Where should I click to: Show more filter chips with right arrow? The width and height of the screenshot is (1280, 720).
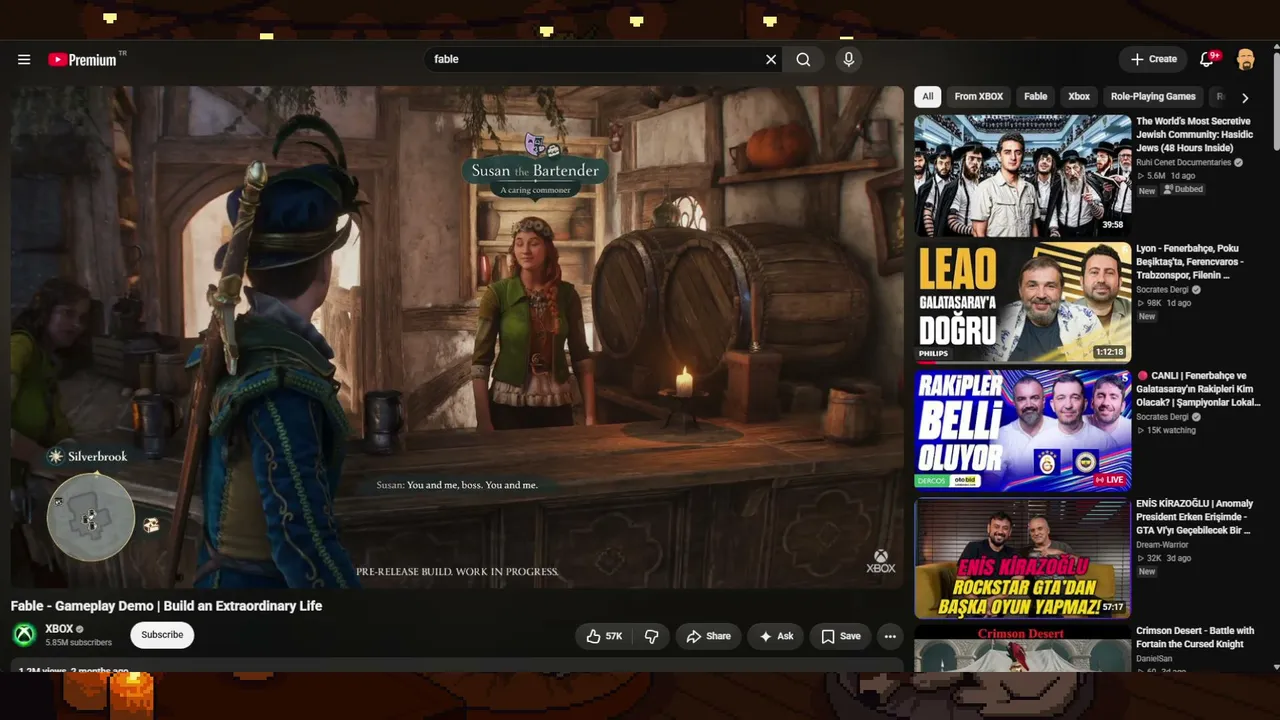click(1245, 97)
